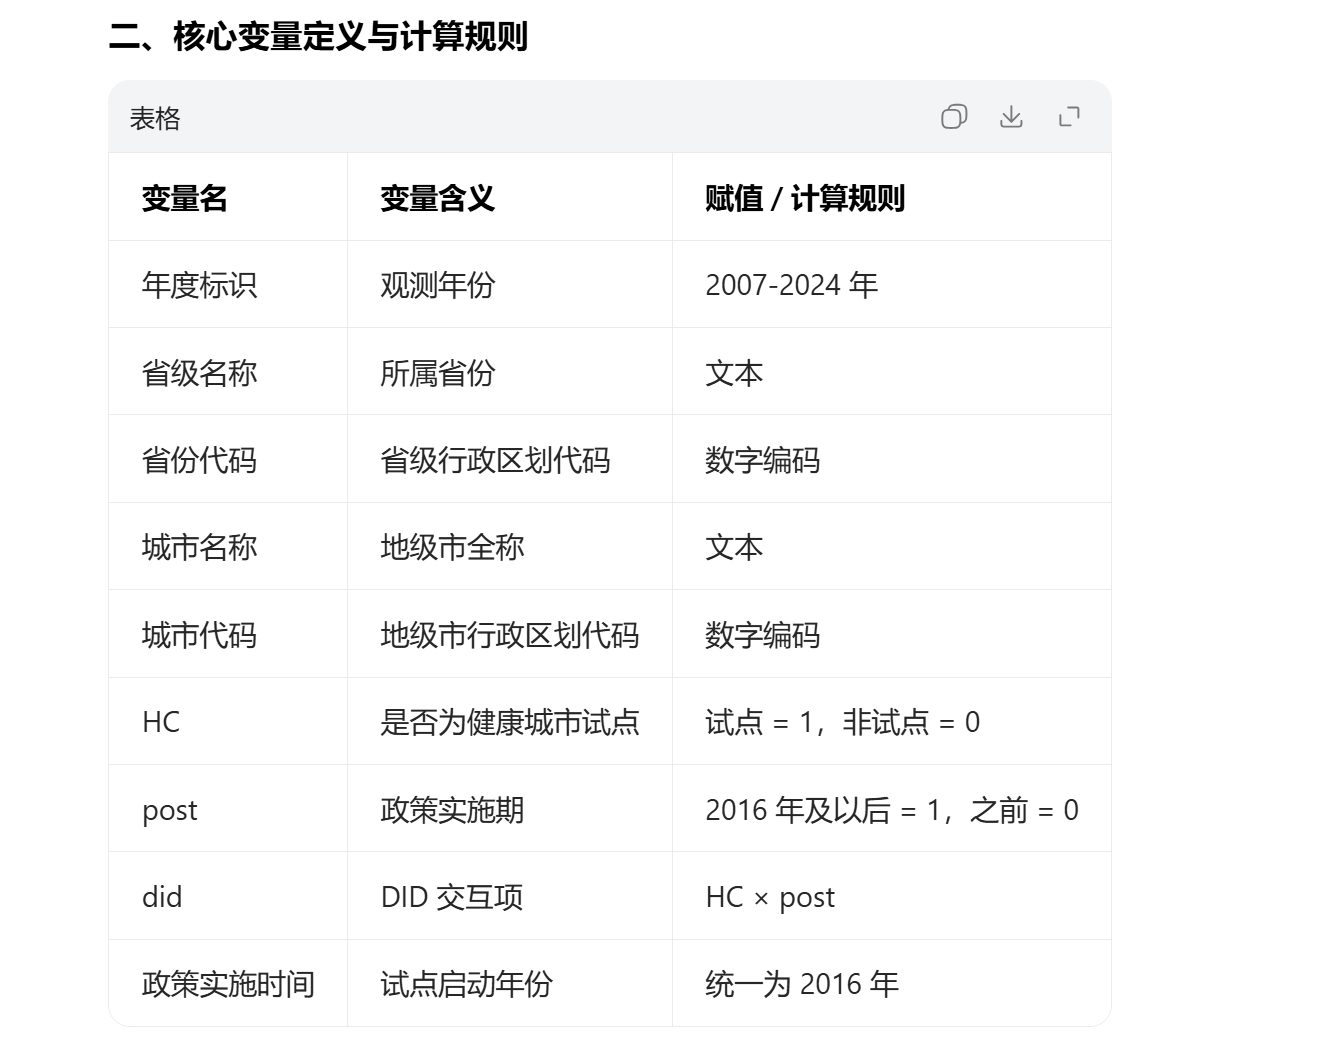Viewport: 1325px width, 1060px height.
Task: Click the HC × post formula cell
Action: click(x=769, y=897)
